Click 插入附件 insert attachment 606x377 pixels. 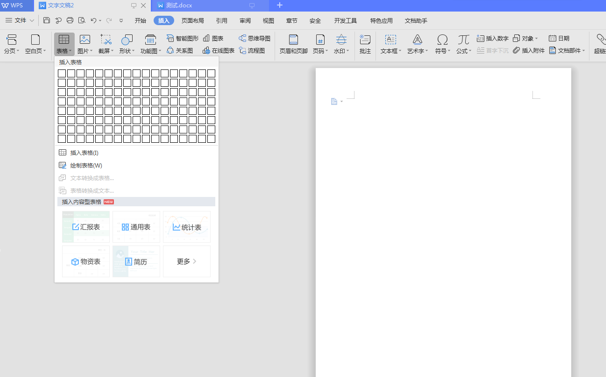[529, 50]
